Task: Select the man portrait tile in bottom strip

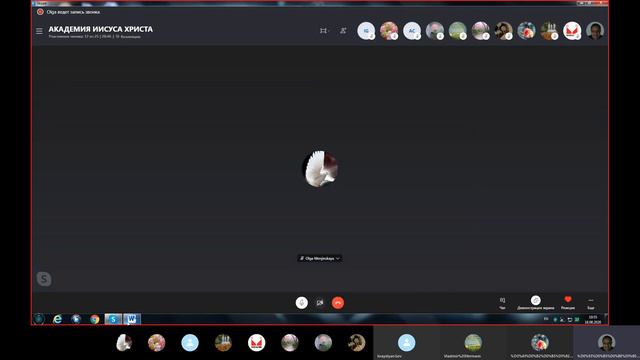Action: [x=607, y=342]
